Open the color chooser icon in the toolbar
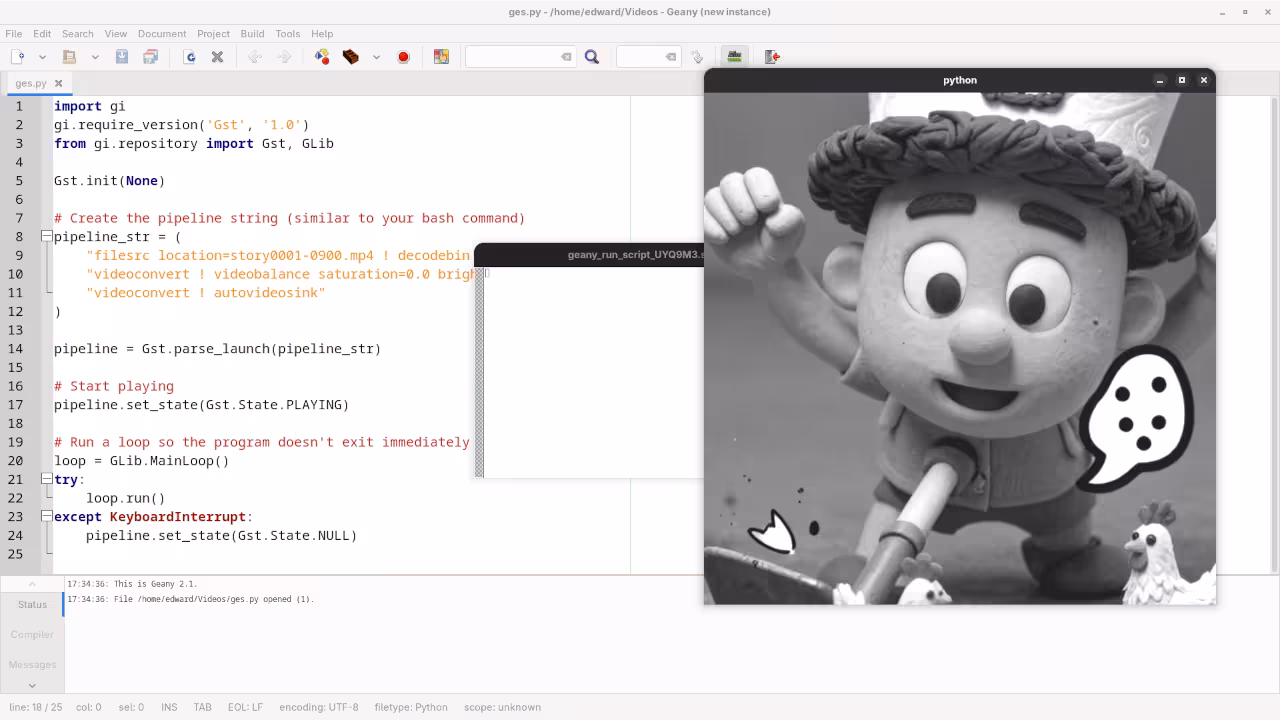The width and height of the screenshot is (1280, 720). [441, 57]
